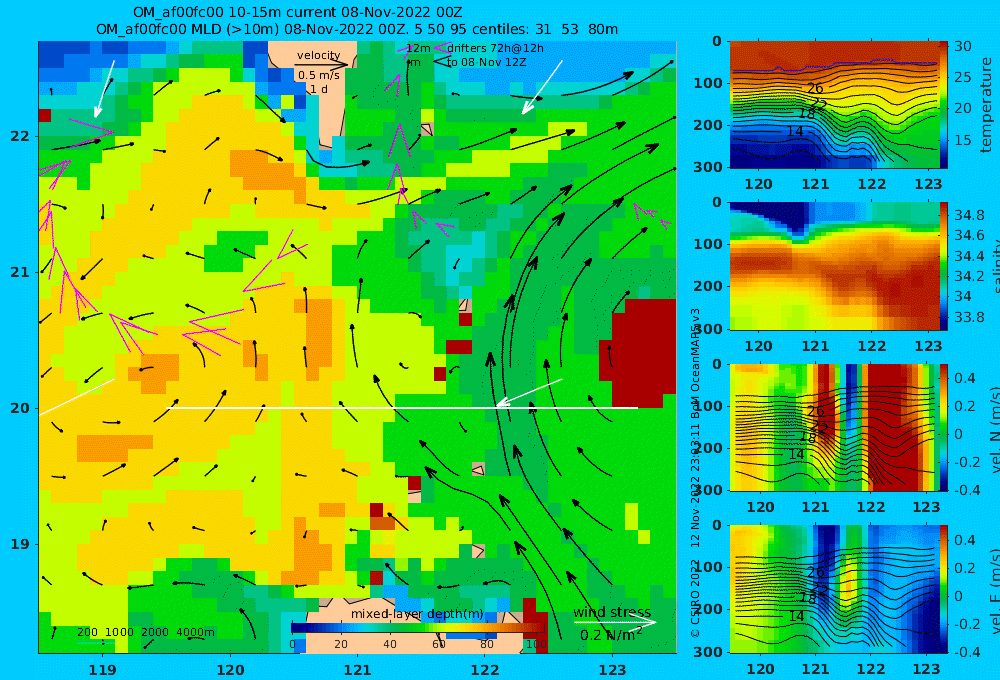Click the 'velocity' legend label
Viewport: 1000px width, 680px height.
pyautogui.click(x=318, y=55)
